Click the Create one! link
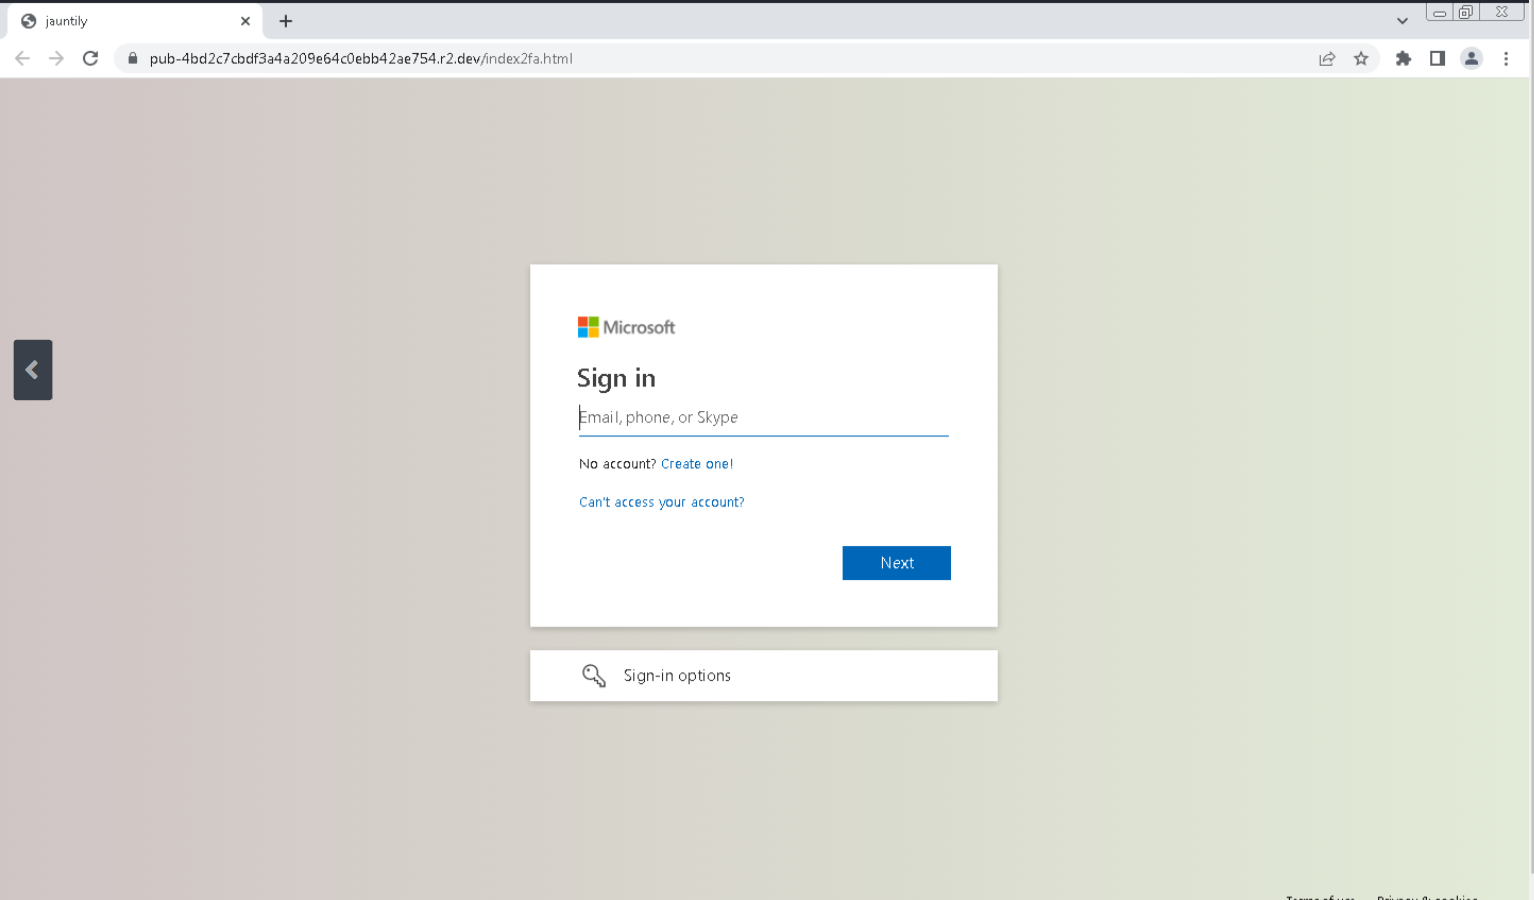This screenshot has height=900, width=1534. (697, 464)
